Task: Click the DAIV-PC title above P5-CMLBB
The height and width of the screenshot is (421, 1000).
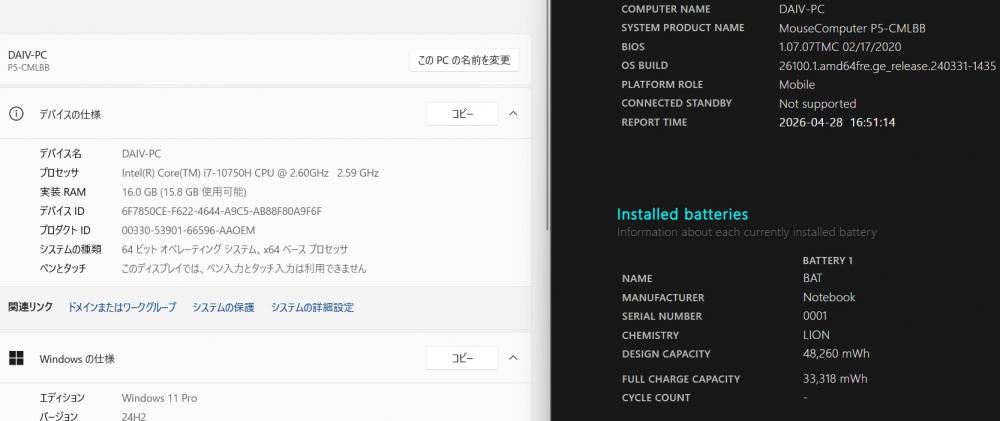Action: pyautogui.click(x=27, y=54)
